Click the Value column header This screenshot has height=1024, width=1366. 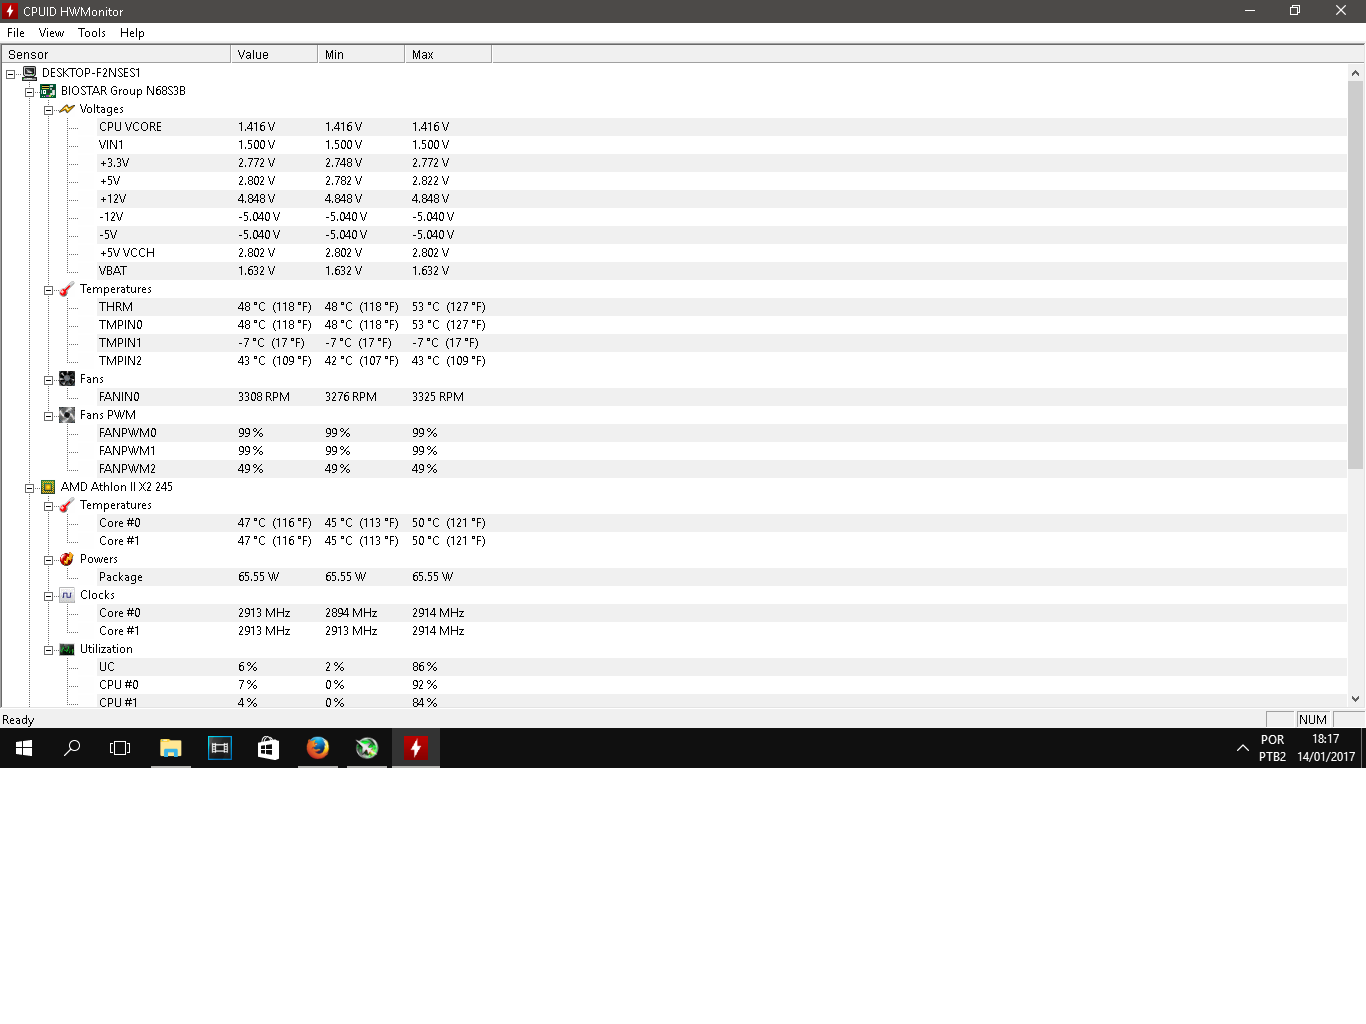click(274, 54)
